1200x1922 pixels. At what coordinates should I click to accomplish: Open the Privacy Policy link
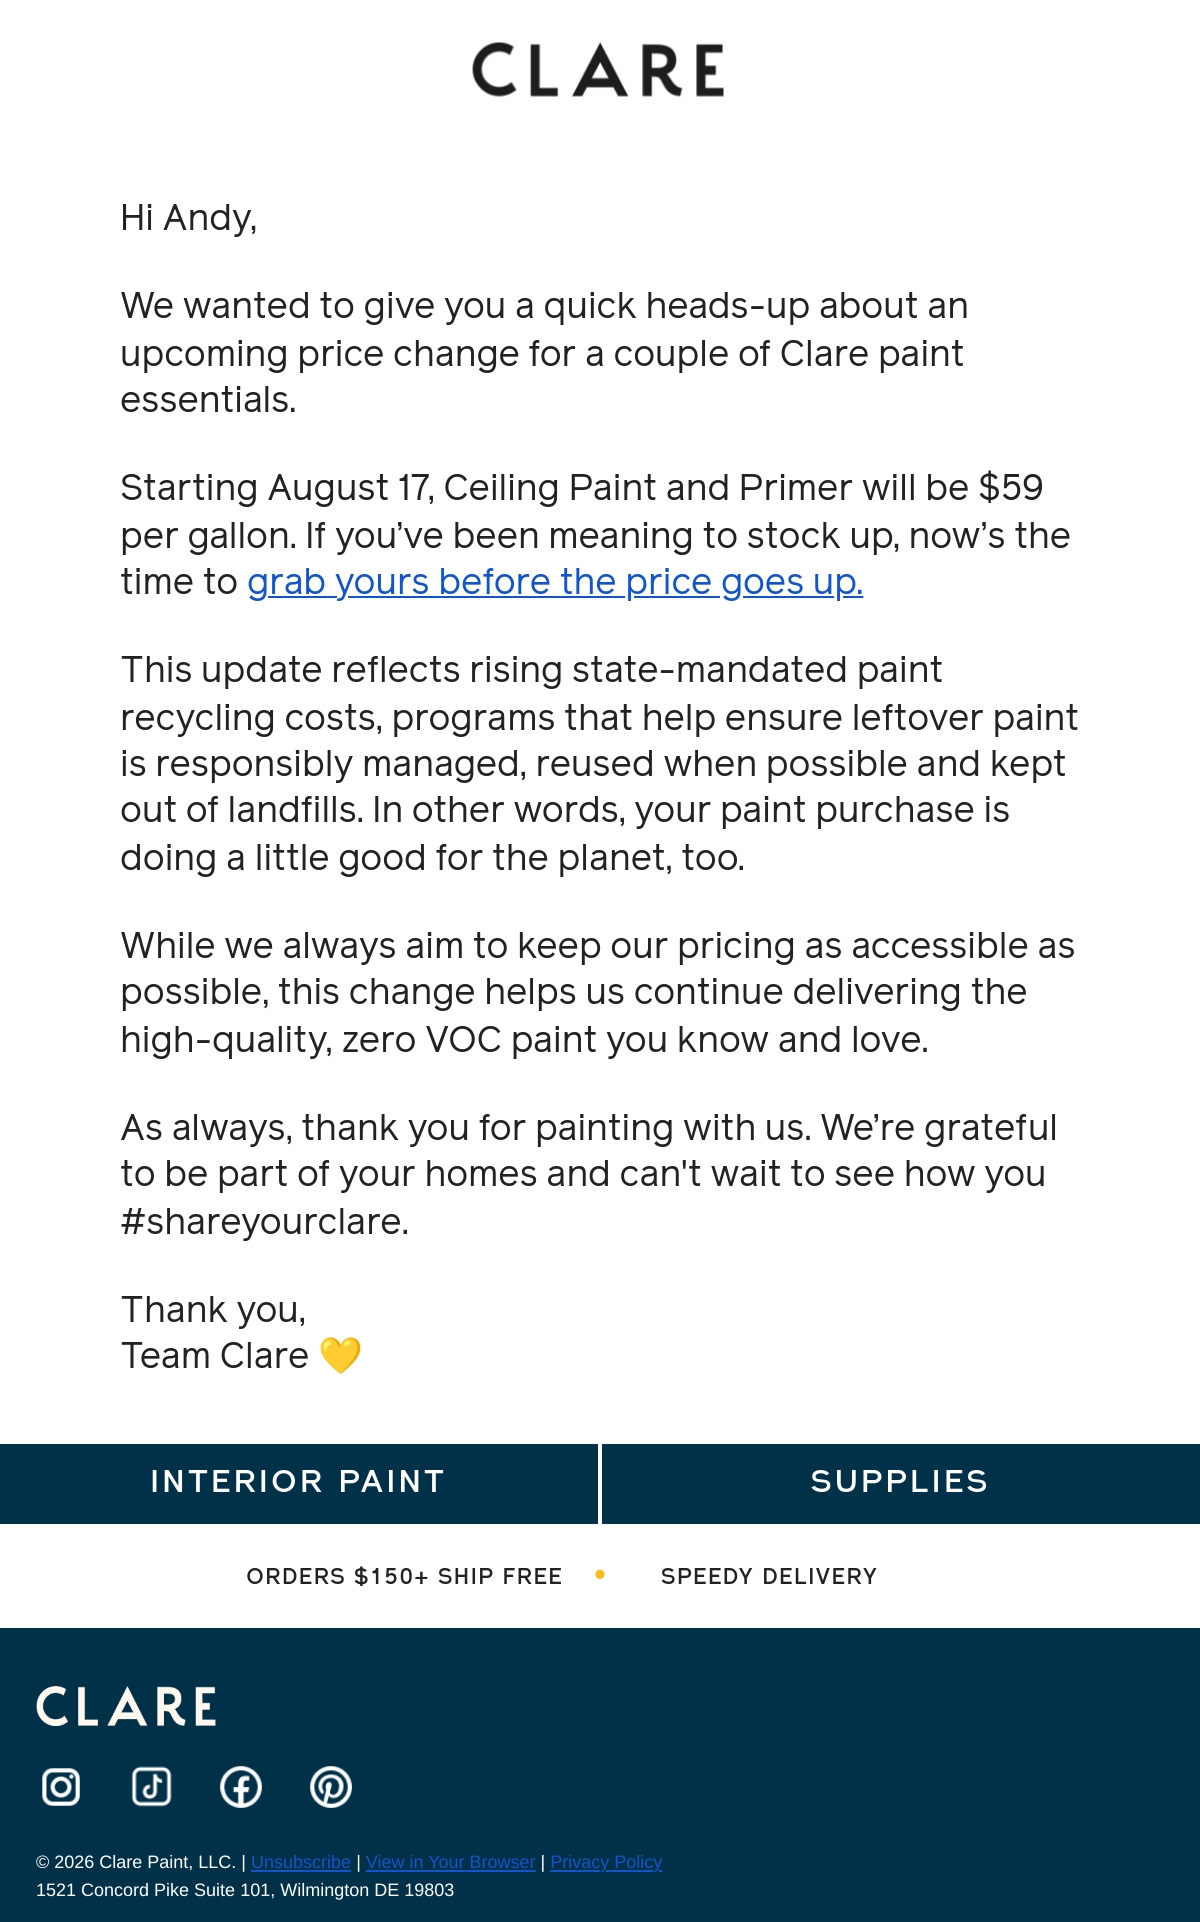click(606, 1862)
